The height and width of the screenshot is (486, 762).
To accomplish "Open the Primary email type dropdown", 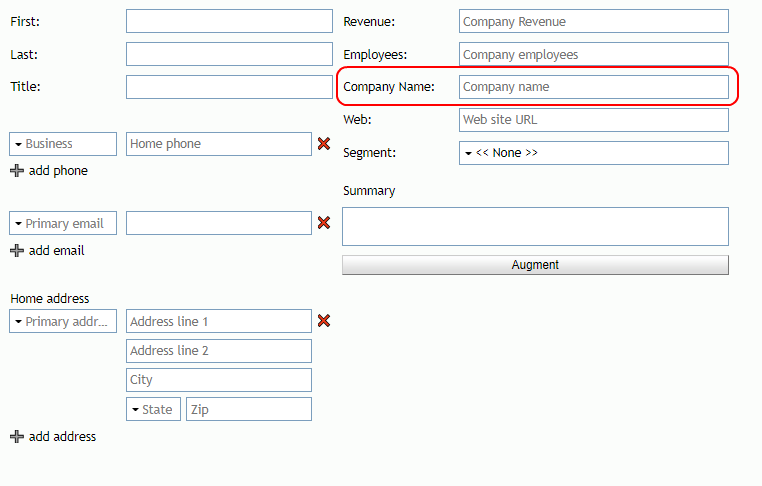I will (63, 223).
